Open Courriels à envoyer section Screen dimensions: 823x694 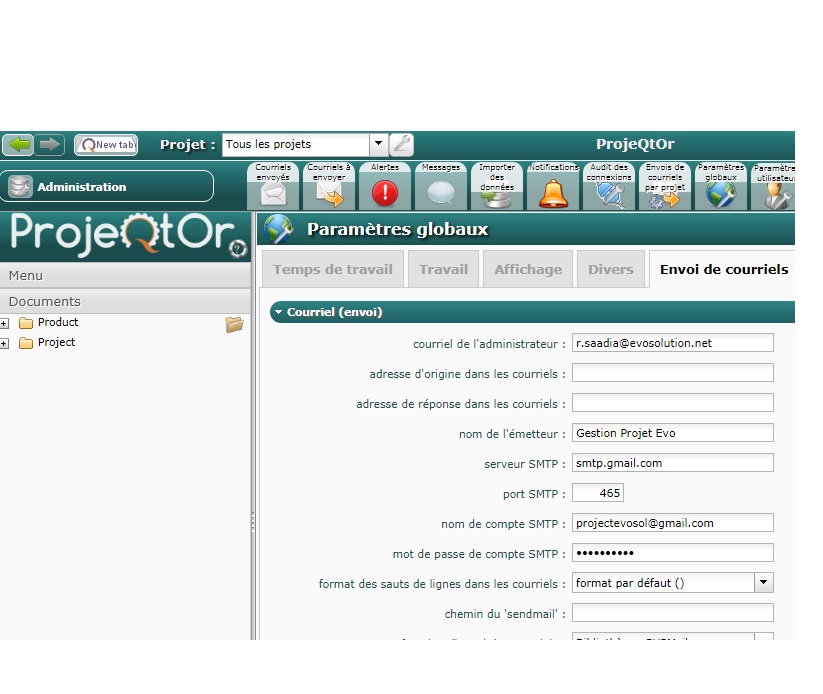329,186
